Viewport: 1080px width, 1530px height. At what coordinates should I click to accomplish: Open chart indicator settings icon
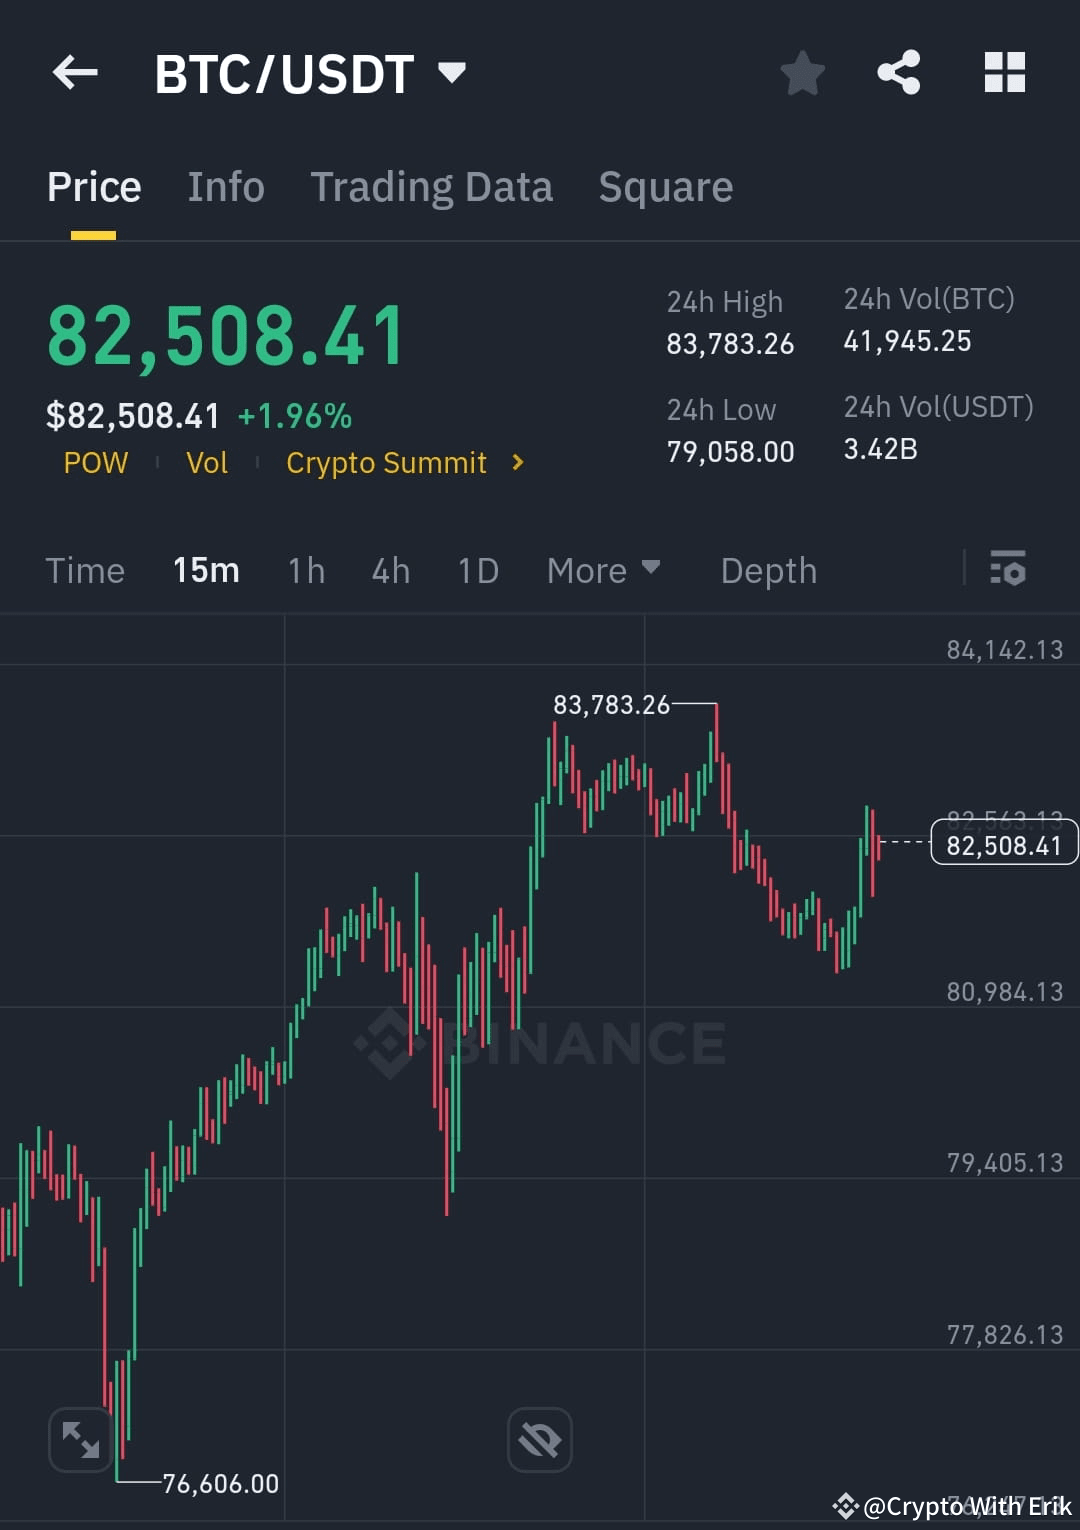[x=1008, y=570]
